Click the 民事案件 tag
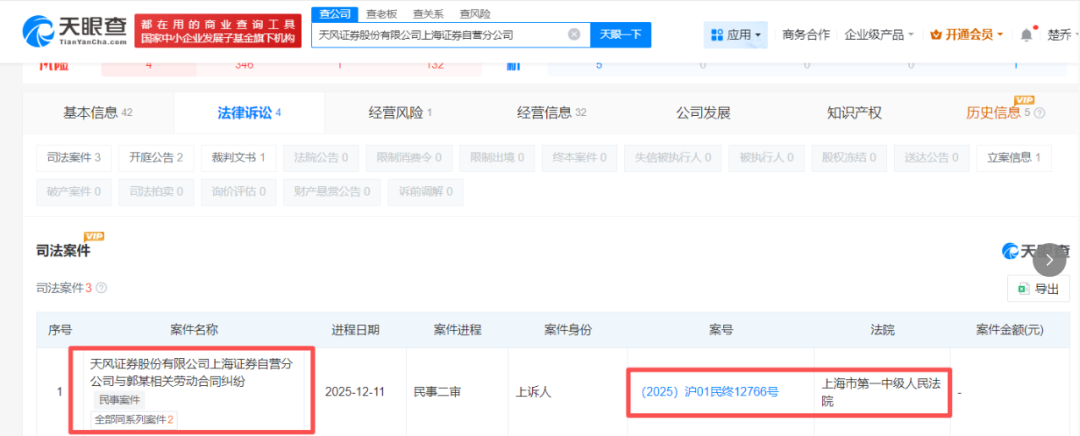Screen dimensions: 1080x436 tap(117, 399)
